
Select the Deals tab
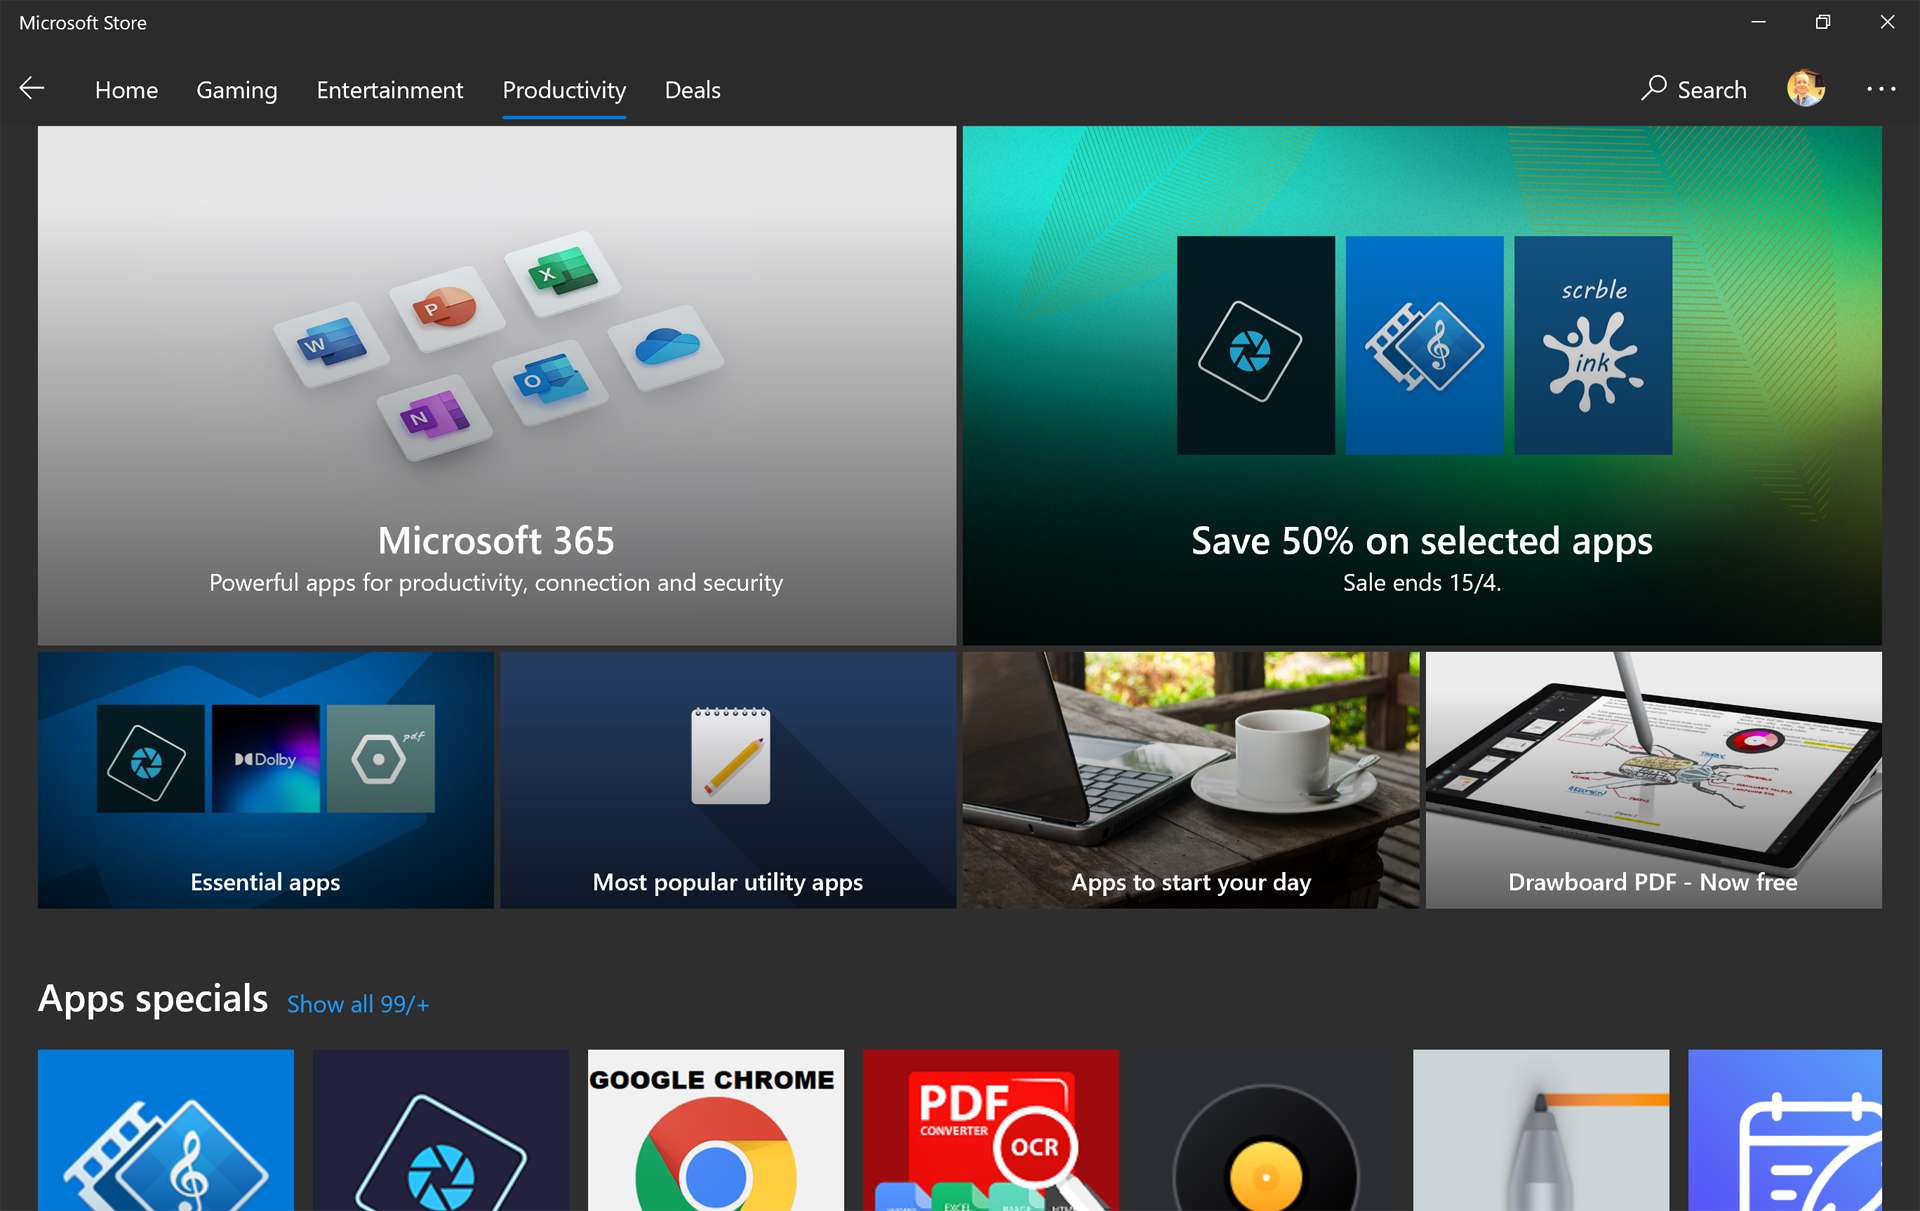691,89
